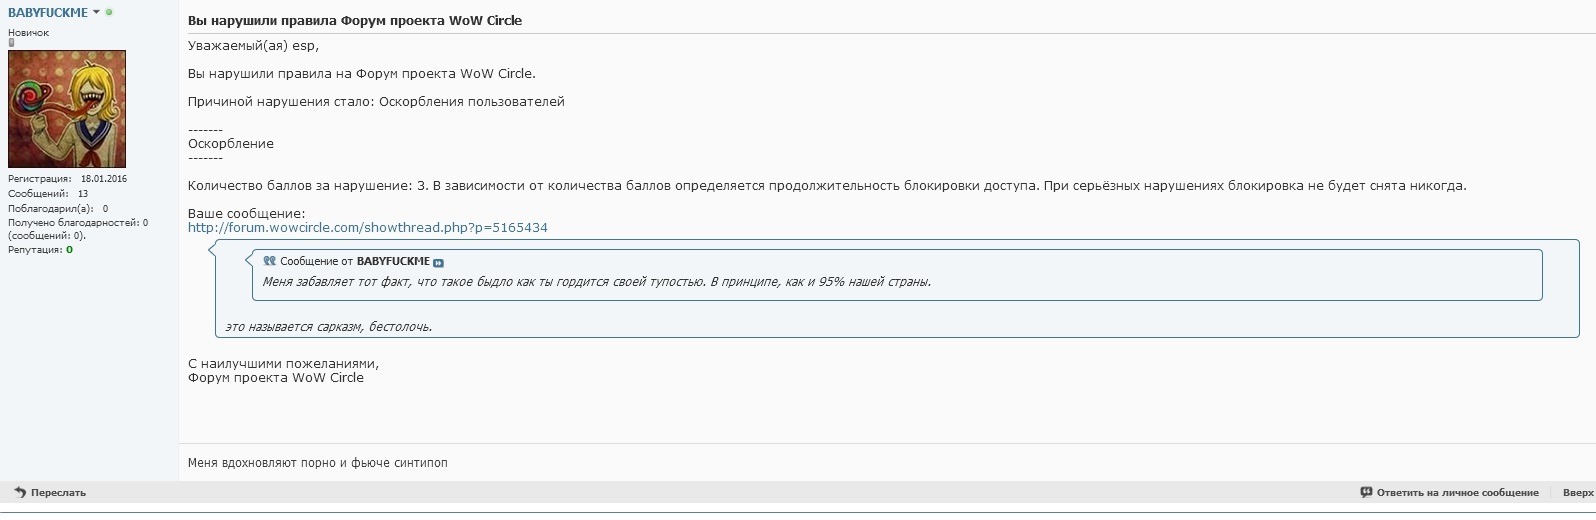
Task: Open the dropdown arrow next to BABYFUCKME
Action: point(96,13)
